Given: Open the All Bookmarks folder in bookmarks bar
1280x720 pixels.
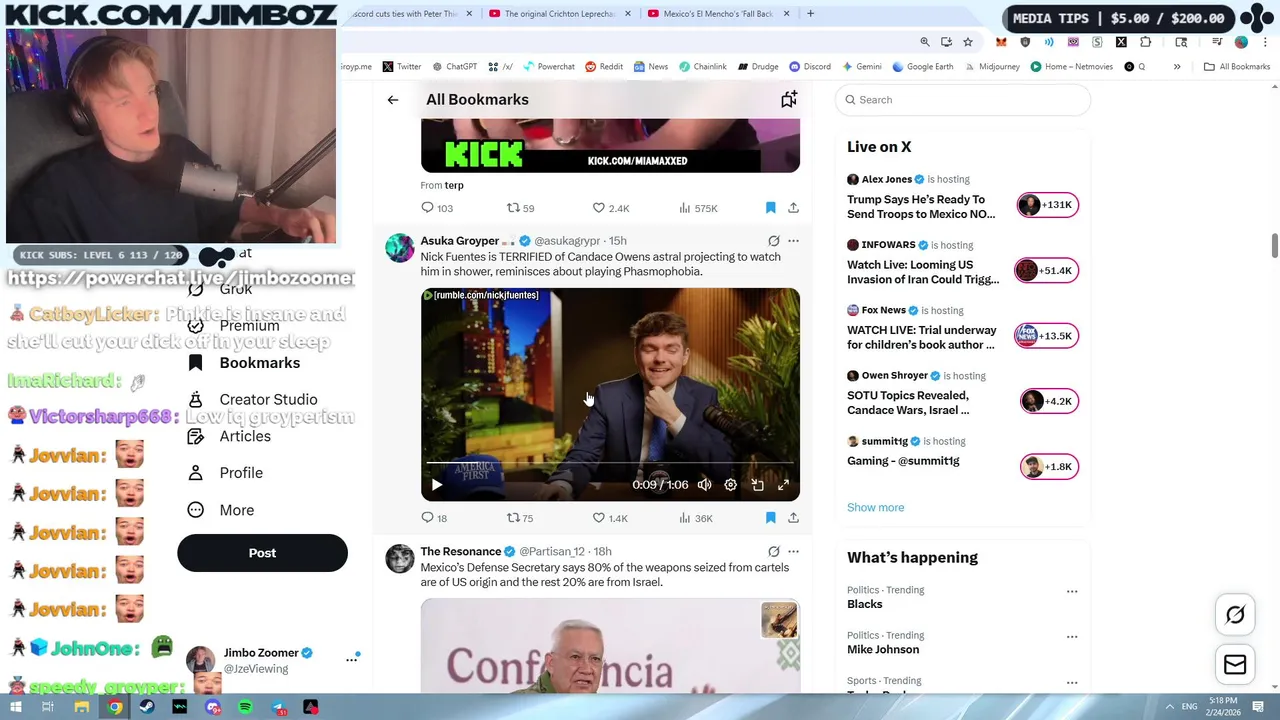Looking at the screenshot, I should (x=1237, y=67).
